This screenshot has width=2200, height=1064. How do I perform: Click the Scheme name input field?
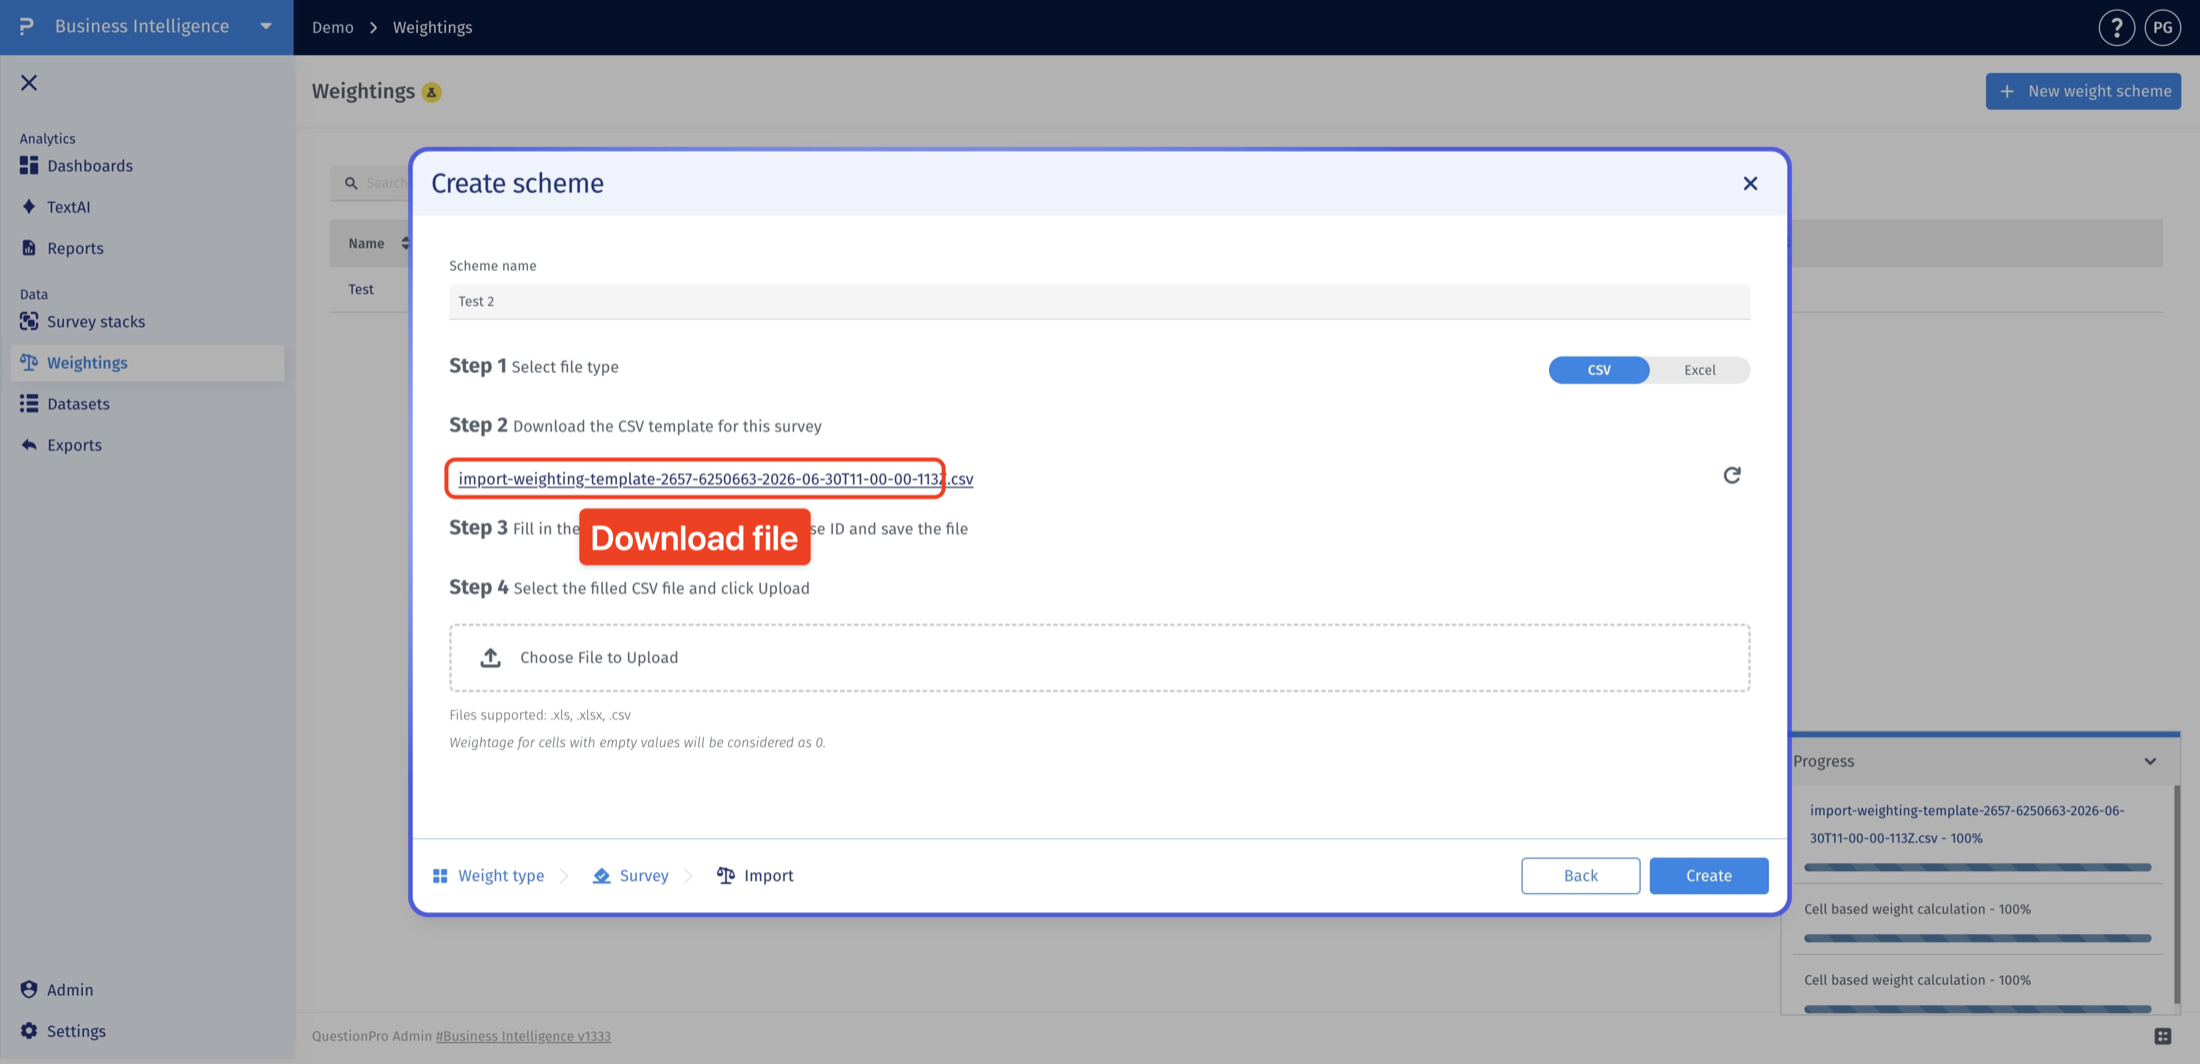(x=1099, y=301)
